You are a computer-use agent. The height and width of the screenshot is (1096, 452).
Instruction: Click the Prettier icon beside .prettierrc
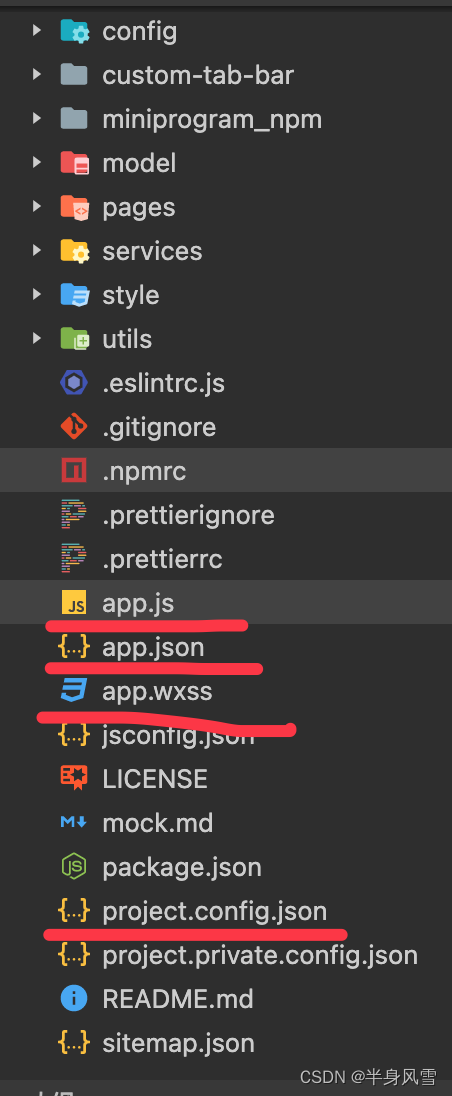click(x=74, y=559)
